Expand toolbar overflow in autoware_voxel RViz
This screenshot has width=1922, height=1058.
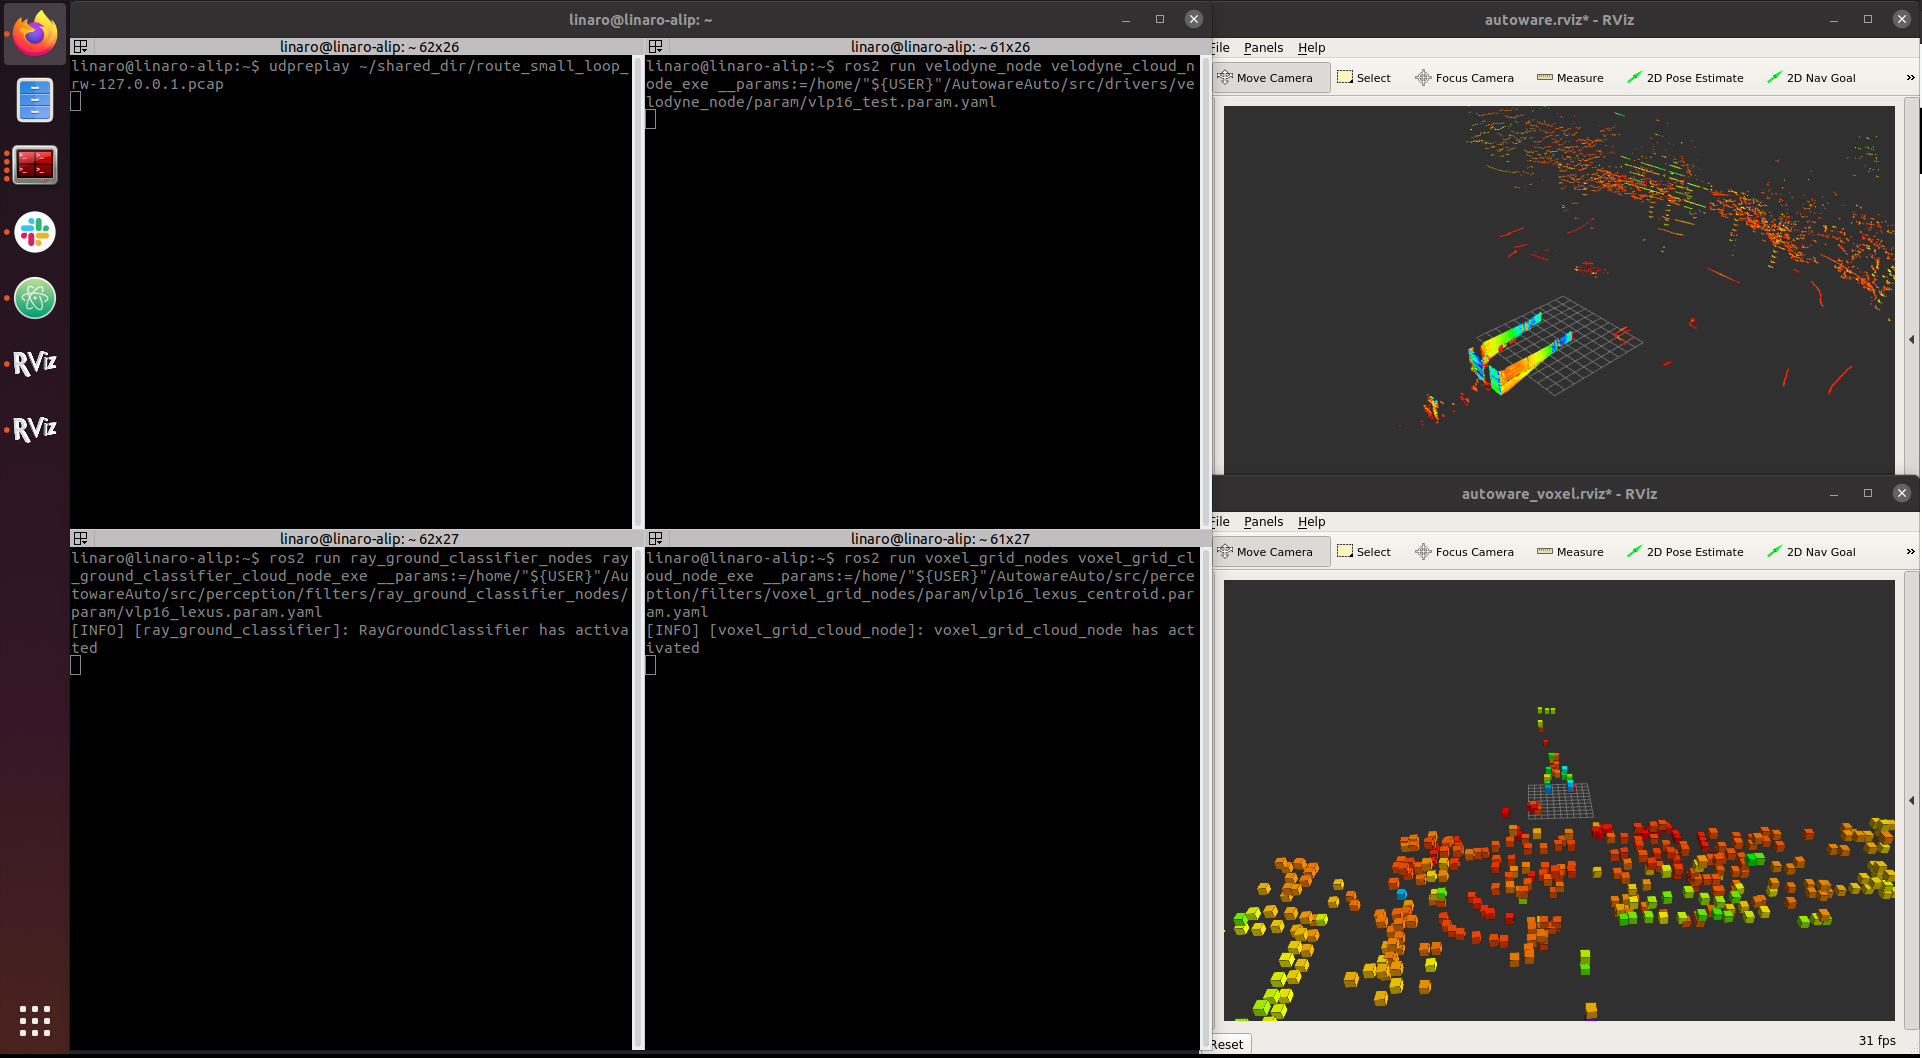(x=1910, y=552)
